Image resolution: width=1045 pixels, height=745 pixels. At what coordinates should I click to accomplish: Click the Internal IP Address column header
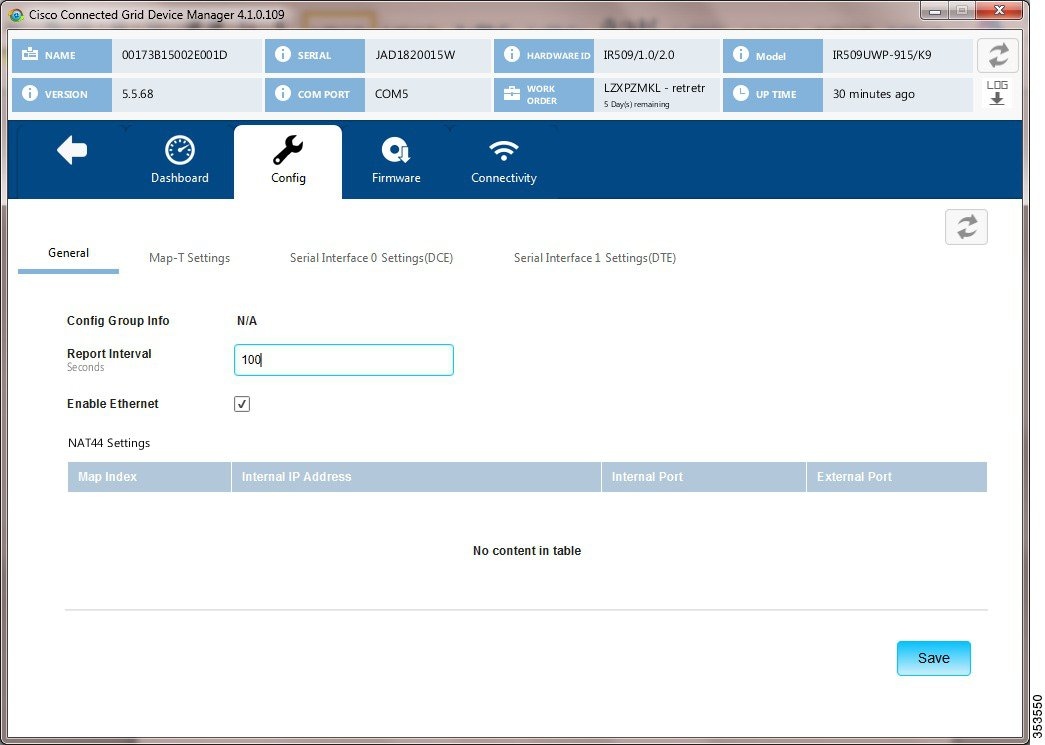pos(416,477)
